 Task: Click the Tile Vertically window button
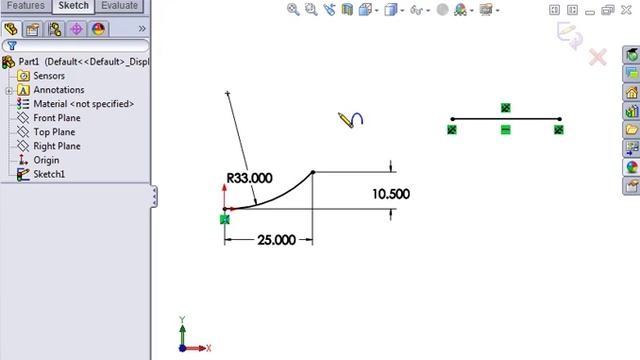tap(572, 10)
